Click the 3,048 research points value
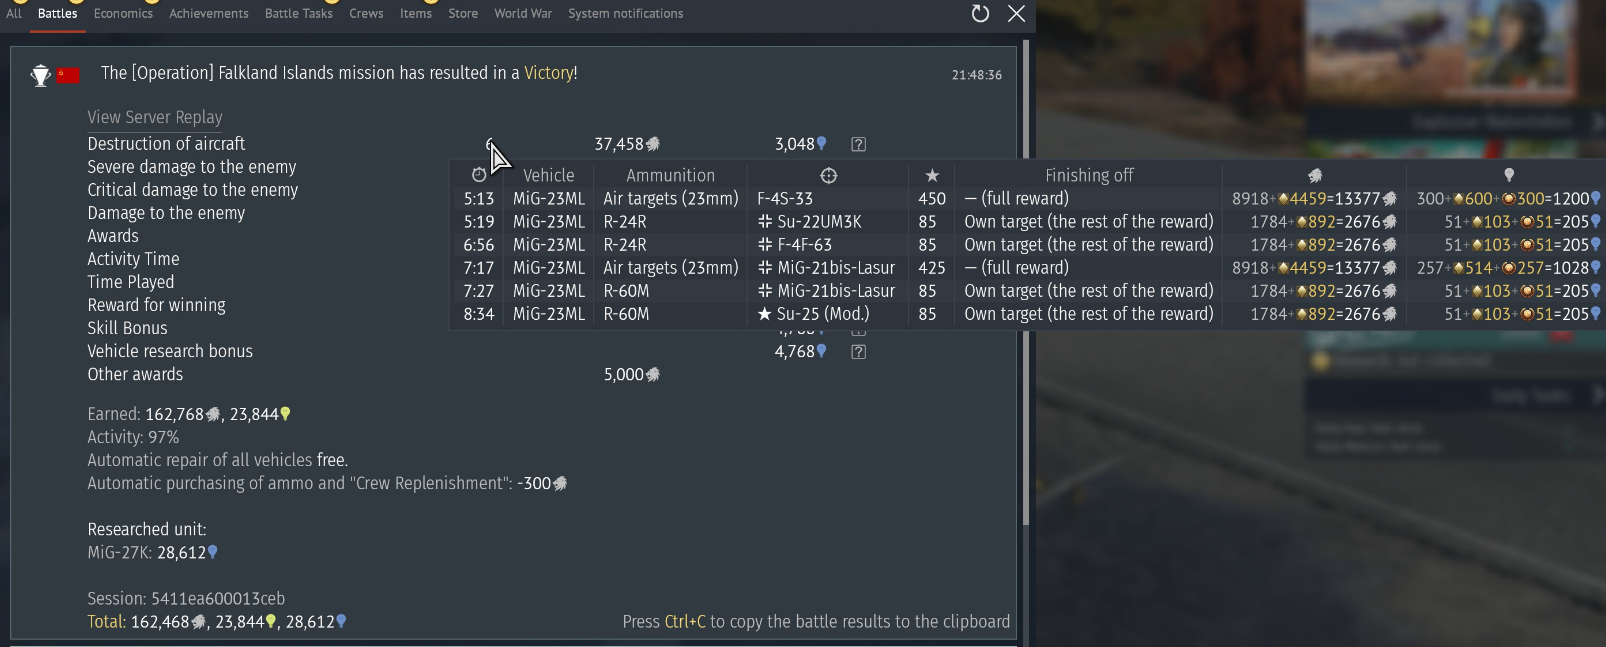Image resolution: width=1606 pixels, height=647 pixels. 801,144
